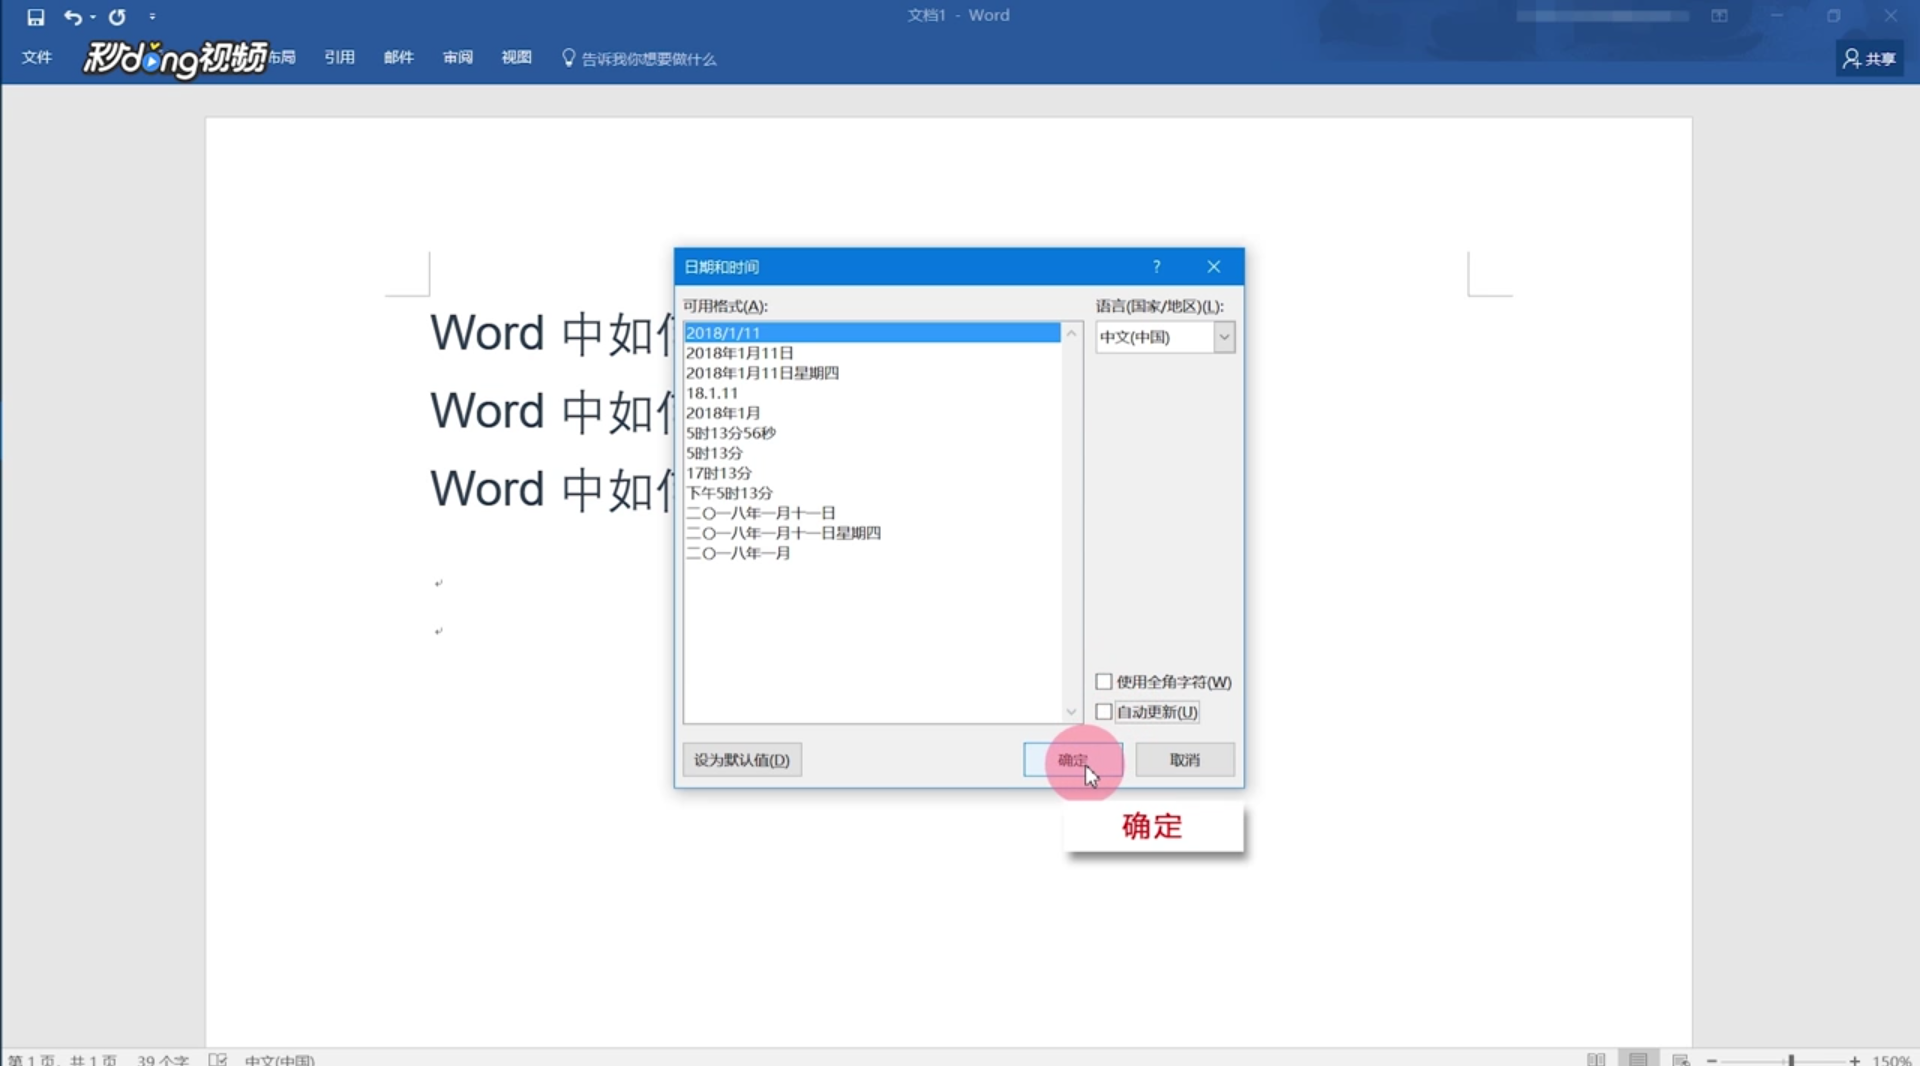Click the 设为默认值 button
The width and height of the screenshot is (1920, 1066).
(742, 759)
